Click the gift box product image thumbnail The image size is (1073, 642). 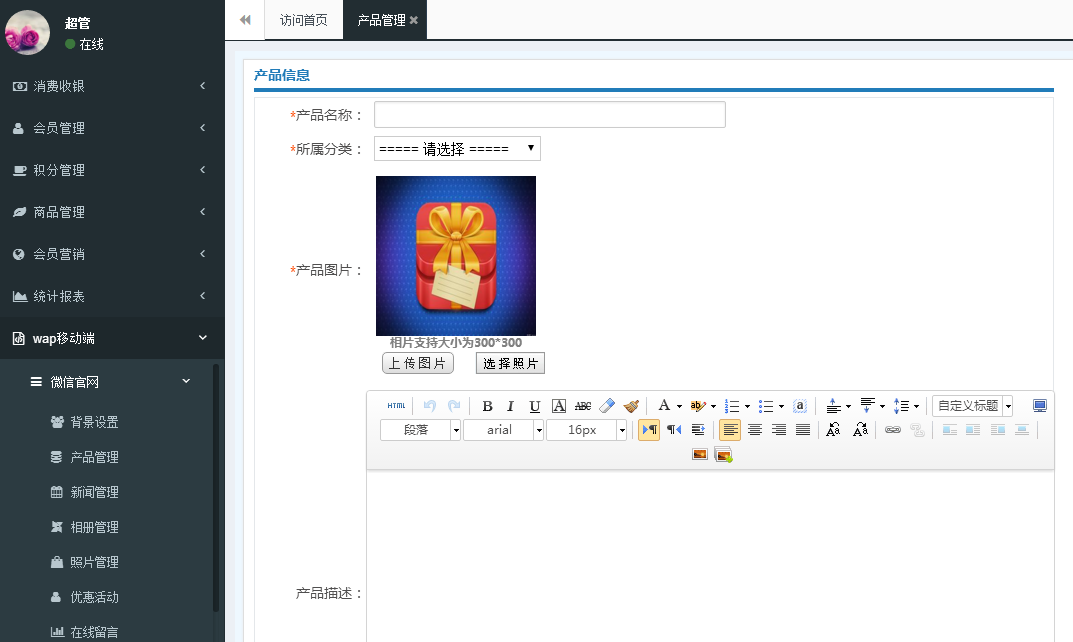[x=455, y=255]
